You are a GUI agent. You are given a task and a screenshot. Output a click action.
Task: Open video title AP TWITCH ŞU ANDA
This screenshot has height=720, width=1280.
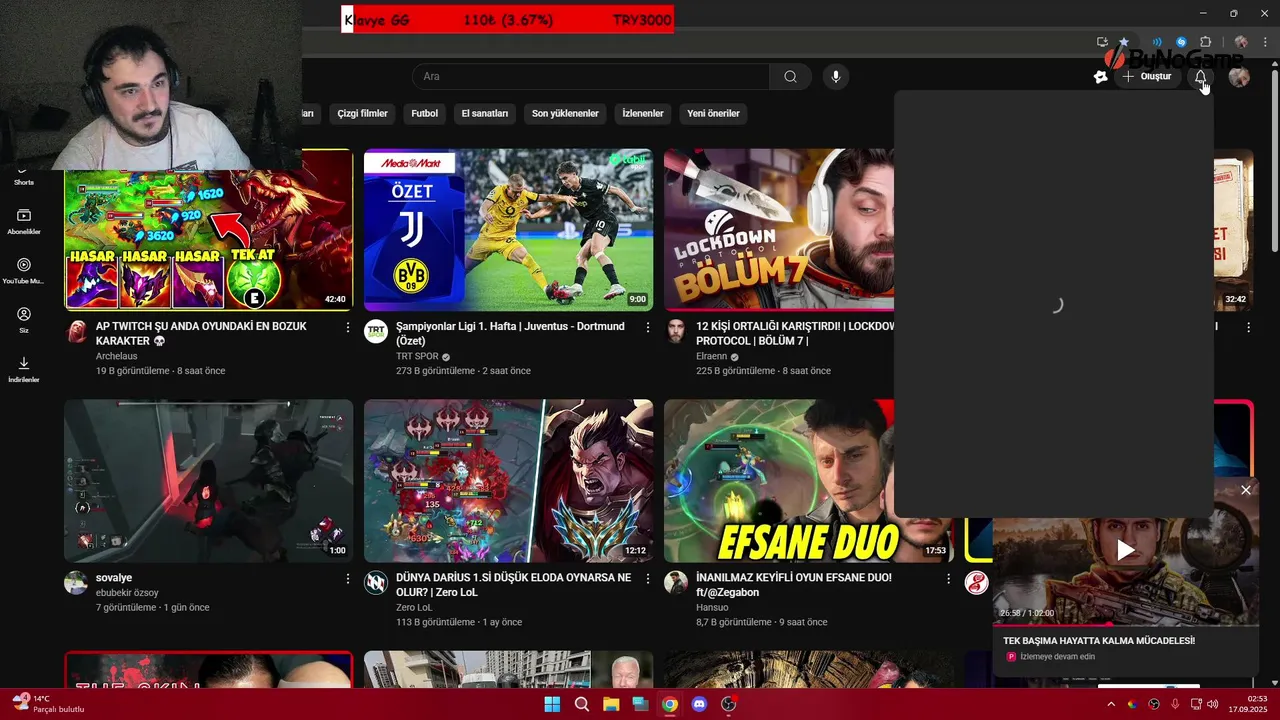pyautogui.click(x=201, y=333)
